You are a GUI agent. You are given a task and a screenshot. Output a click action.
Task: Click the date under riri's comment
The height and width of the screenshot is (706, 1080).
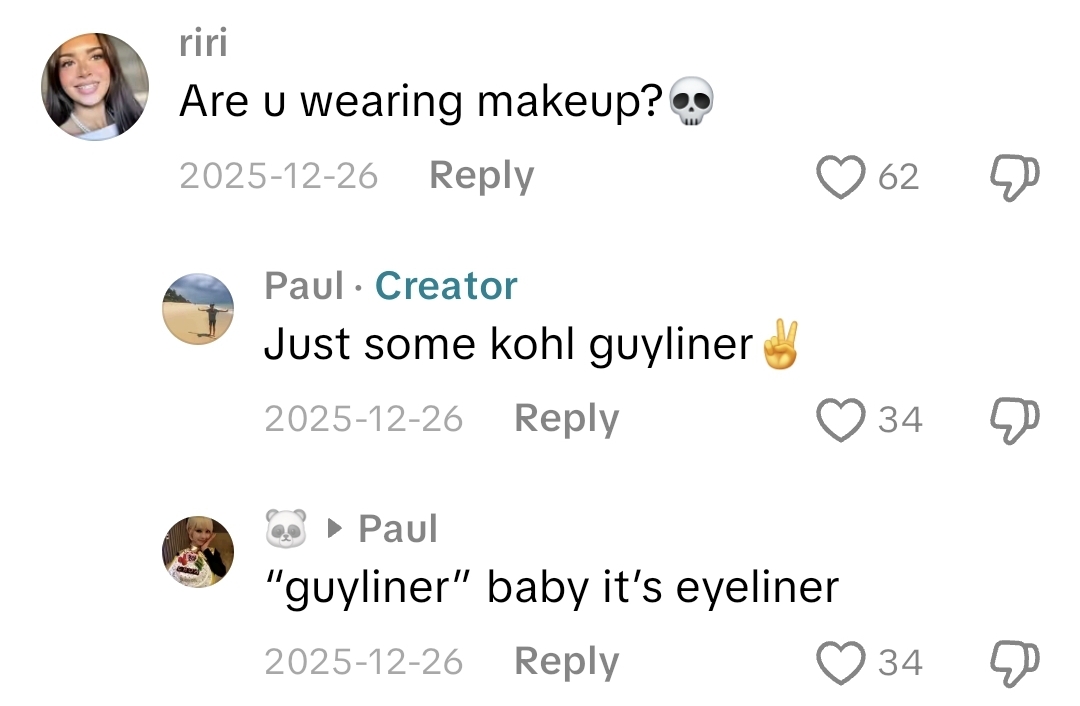pos(279,176)
